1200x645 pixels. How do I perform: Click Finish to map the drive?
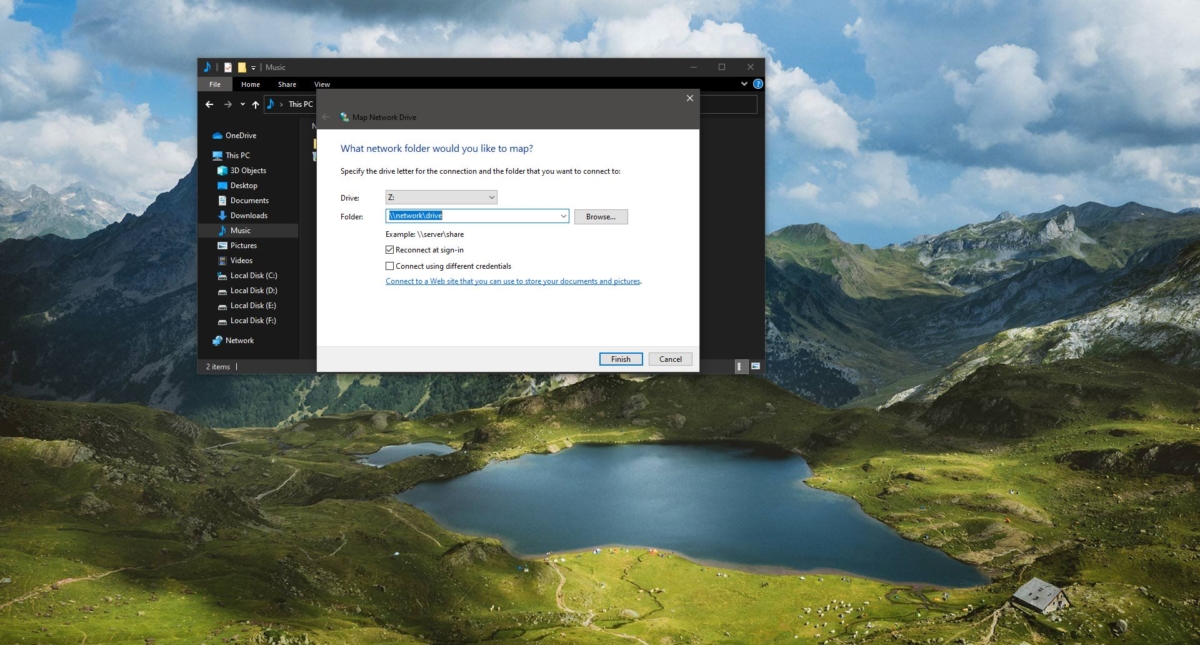point(620,359)
